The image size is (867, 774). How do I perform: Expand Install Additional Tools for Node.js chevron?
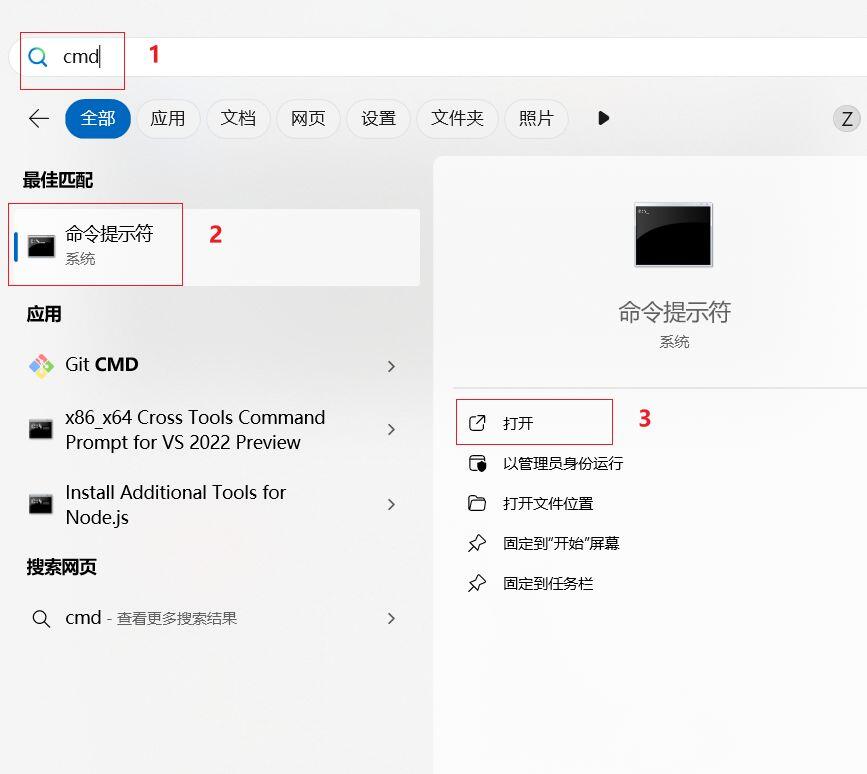click(x=391, y=504)
